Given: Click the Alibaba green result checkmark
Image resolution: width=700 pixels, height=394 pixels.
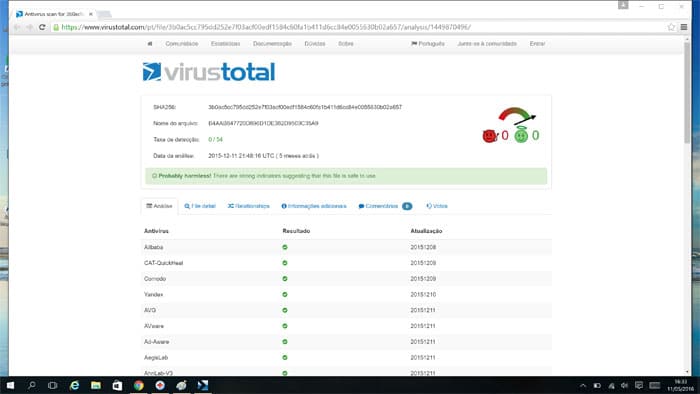Looking at the screenshot, I should 285,247.
